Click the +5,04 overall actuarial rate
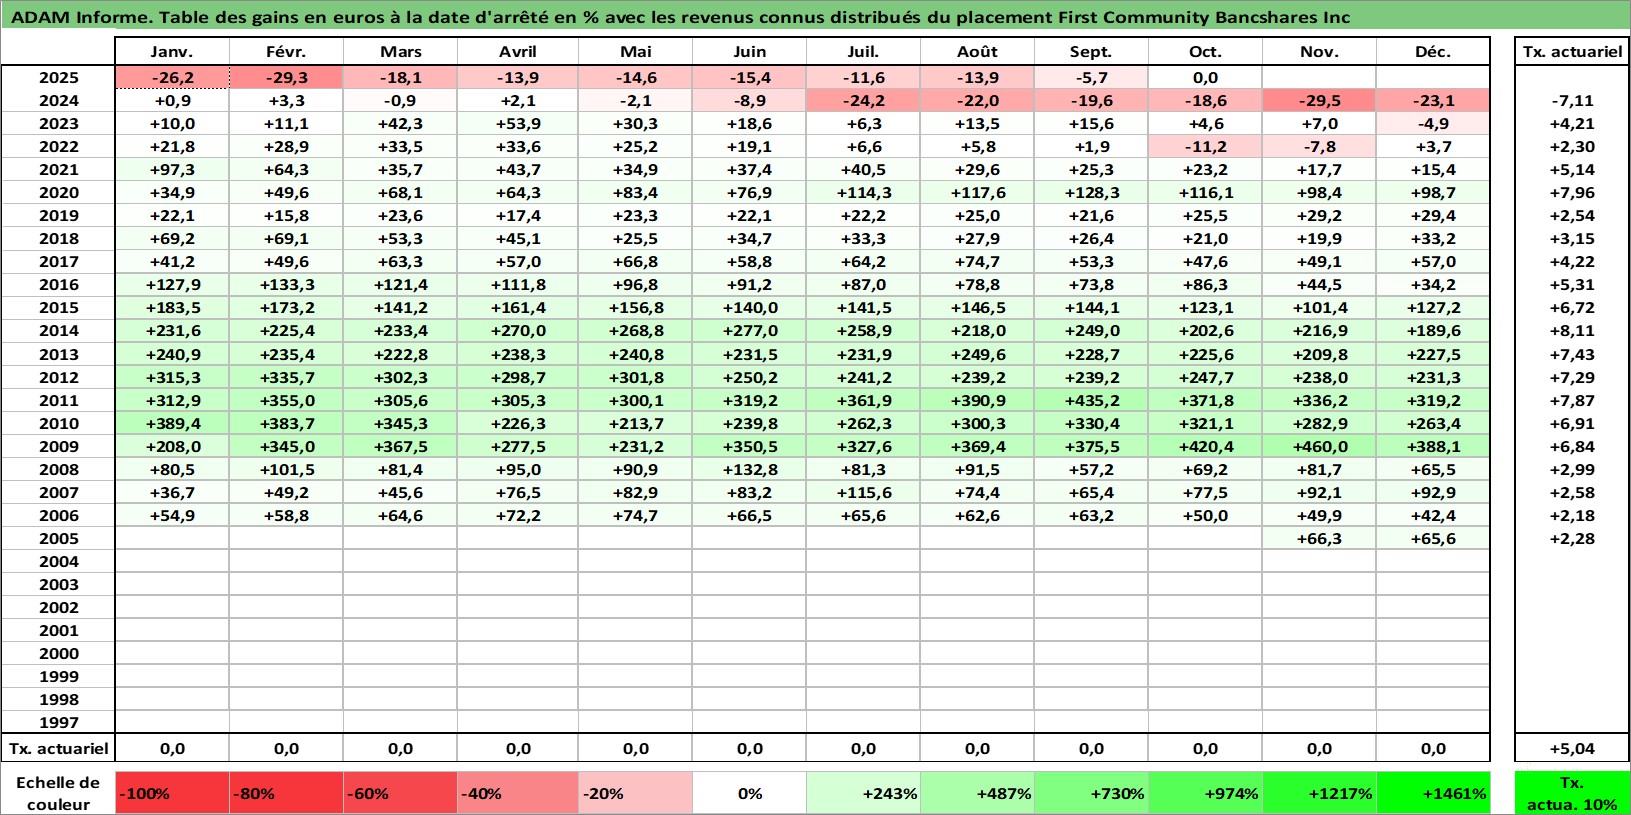Screen dimensions: 1631x815 point(1572,749)
